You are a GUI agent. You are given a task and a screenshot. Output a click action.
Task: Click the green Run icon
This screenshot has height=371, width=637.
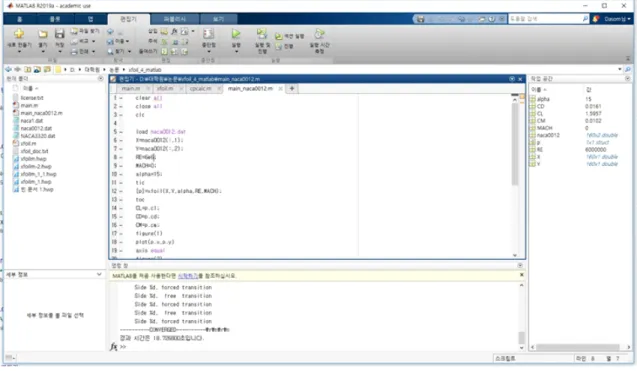tap(236, 34)
